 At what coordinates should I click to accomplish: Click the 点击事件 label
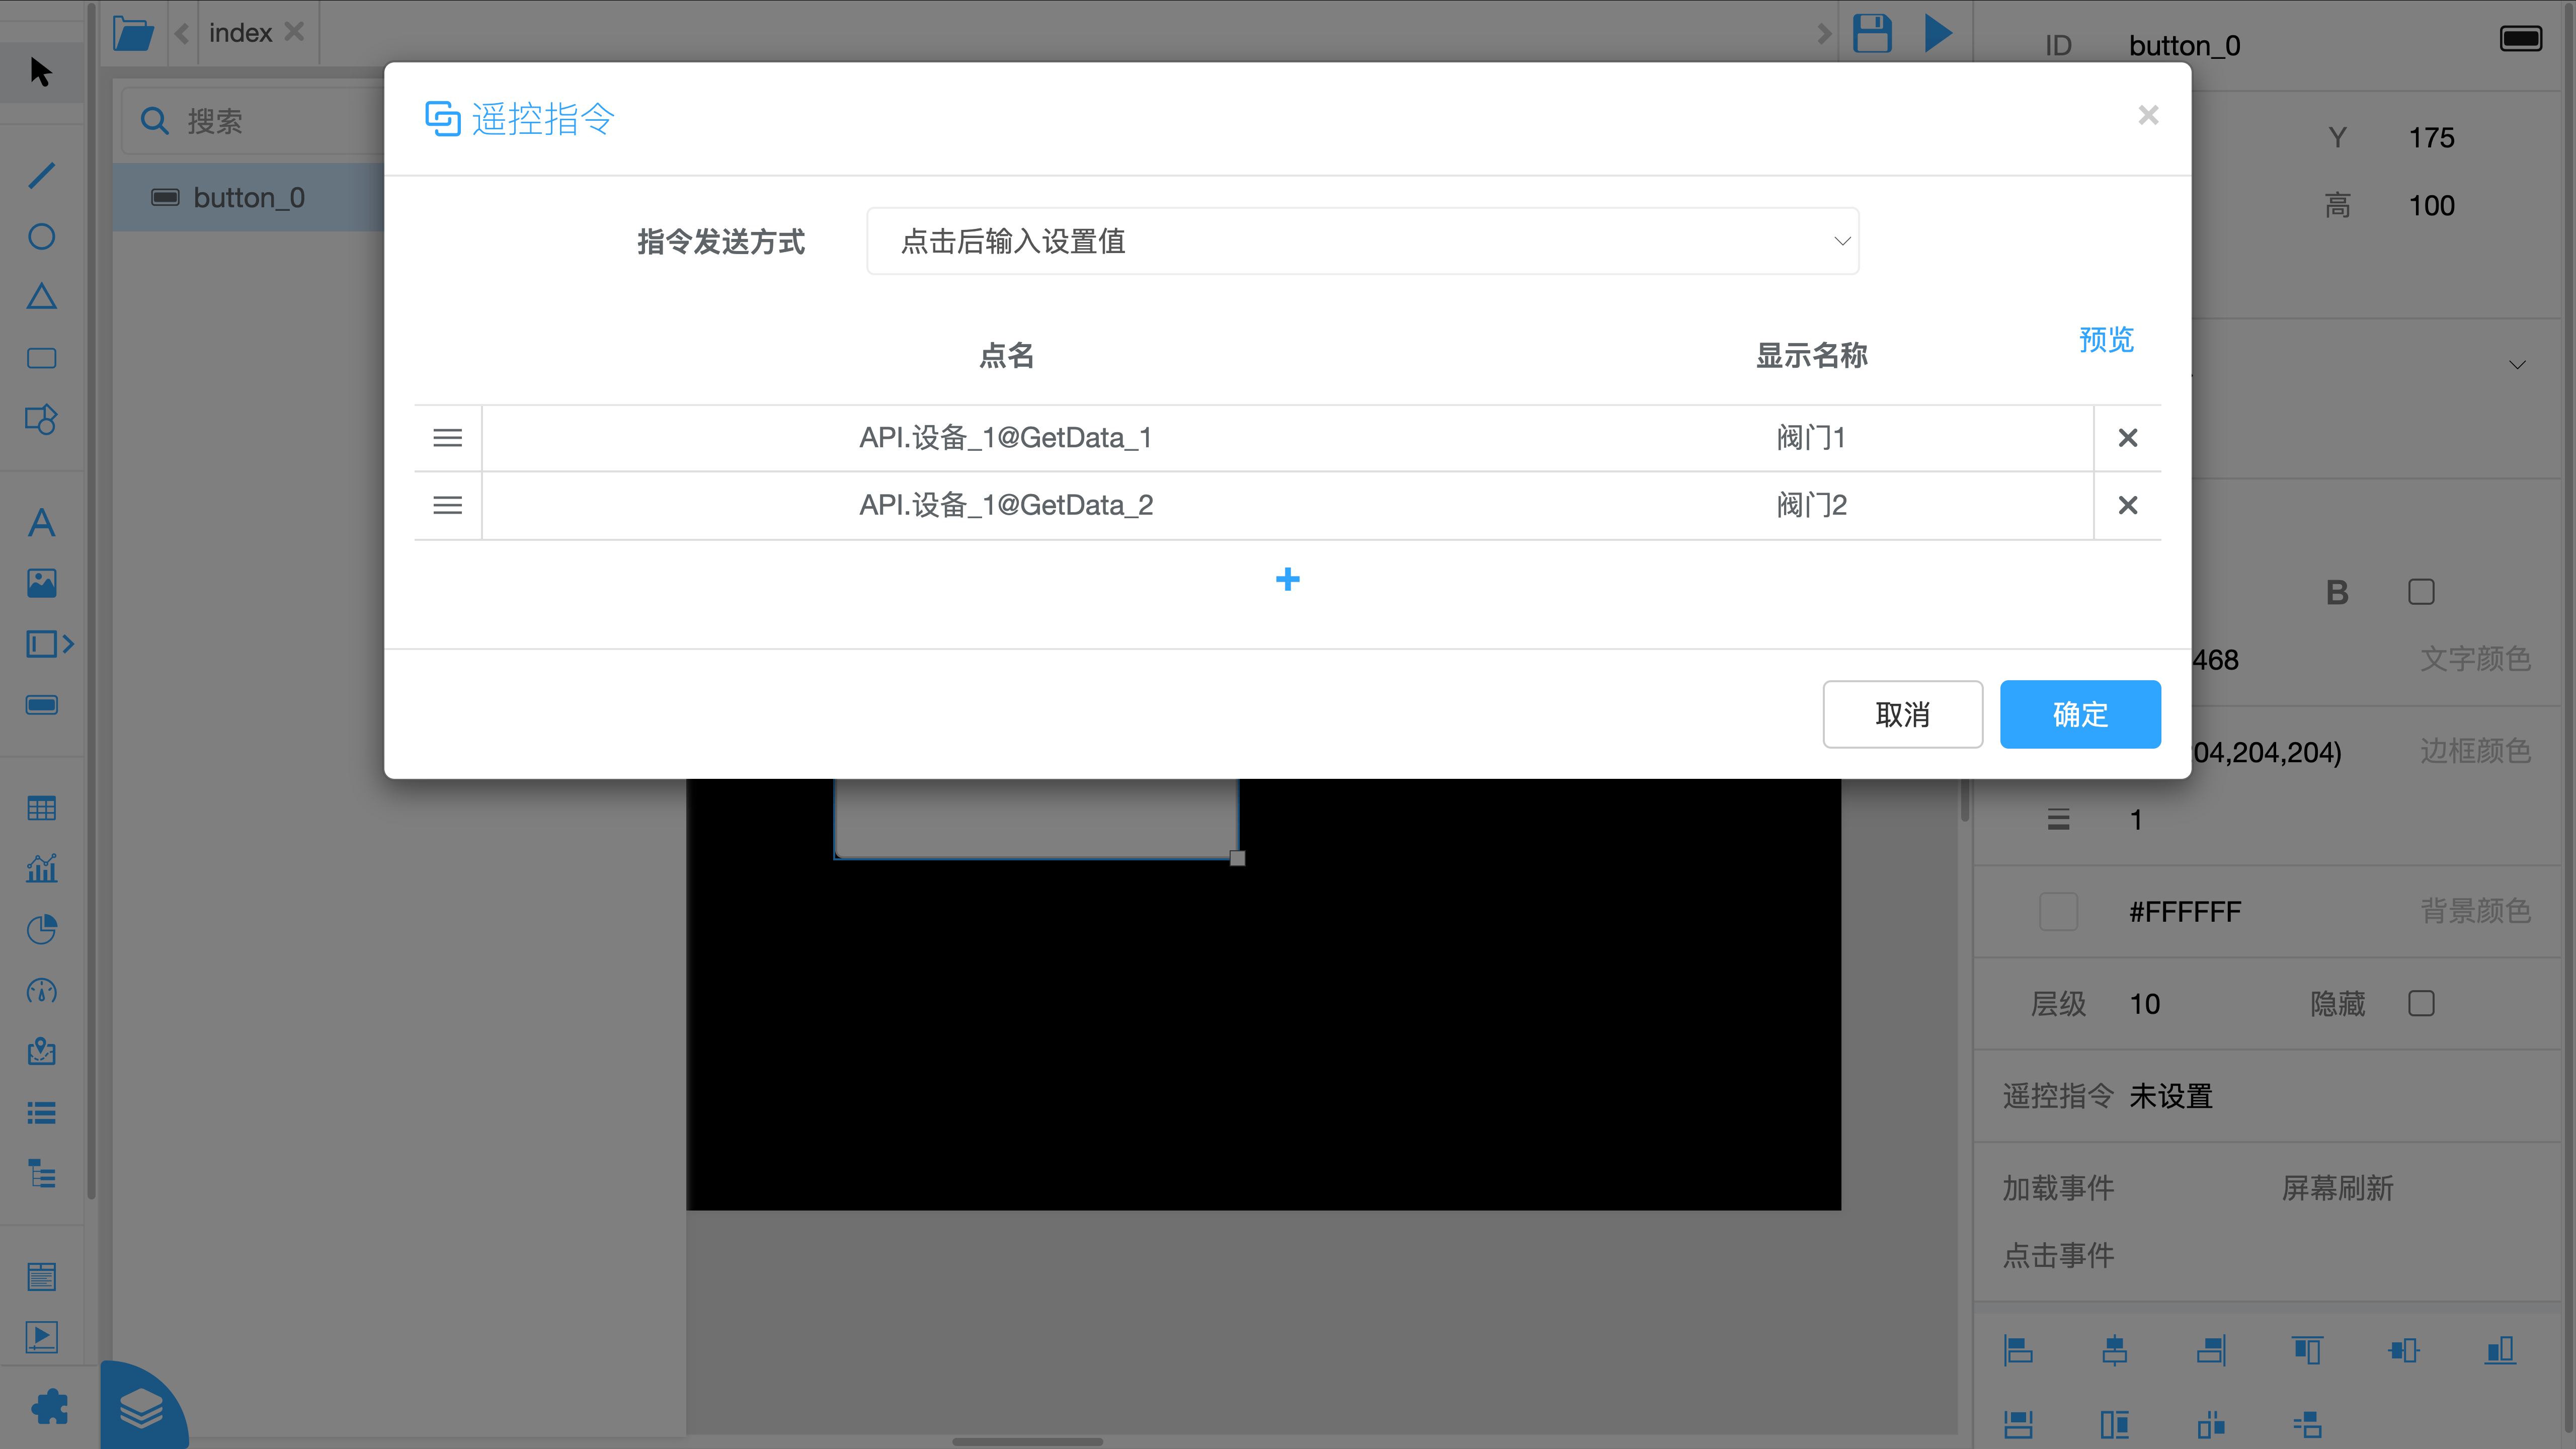point(2058,1255)
